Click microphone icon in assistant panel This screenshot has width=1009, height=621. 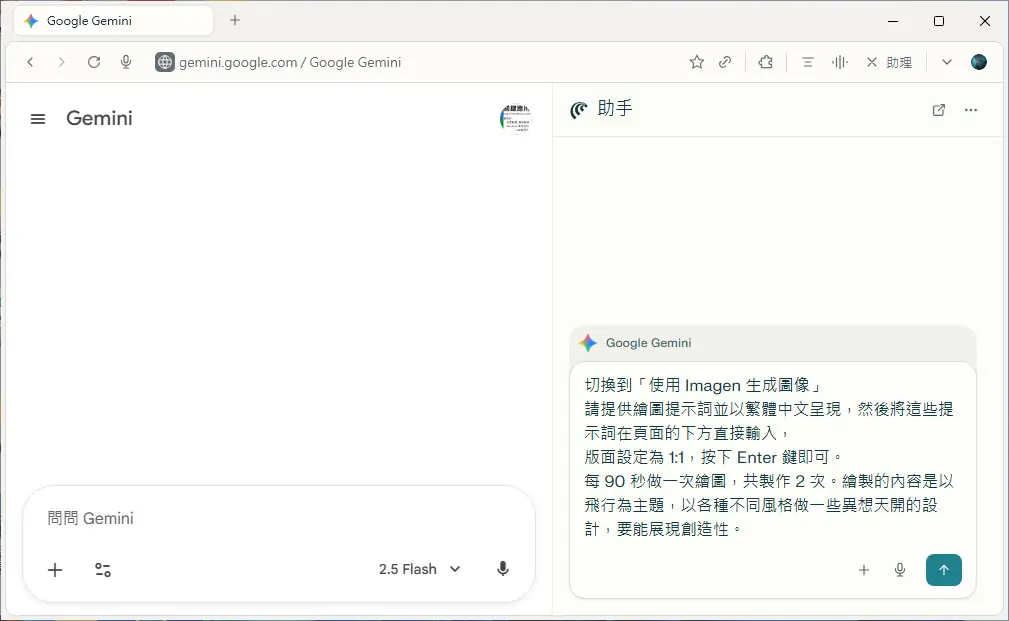[x=900, y=570]
